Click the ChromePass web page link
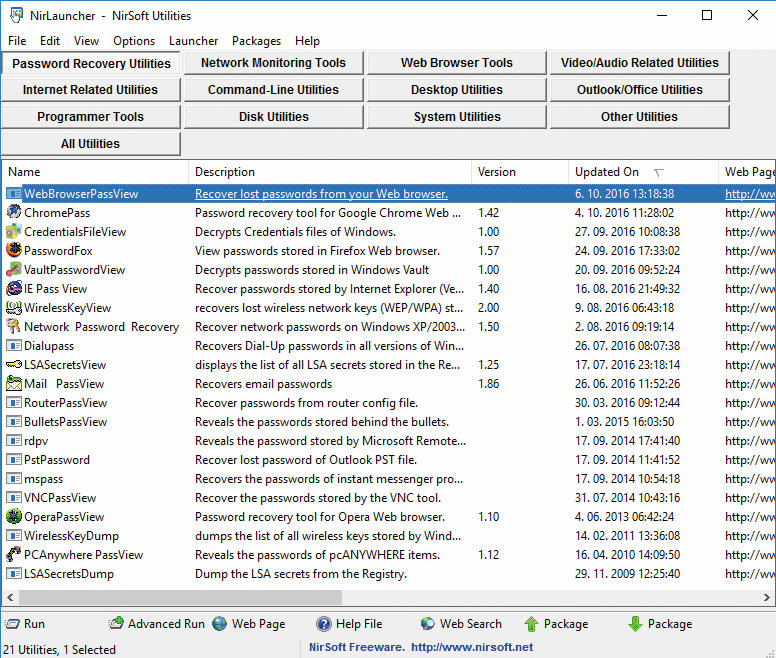The height and width of the screenshot is (658, 776). click(x=749, y=213)
